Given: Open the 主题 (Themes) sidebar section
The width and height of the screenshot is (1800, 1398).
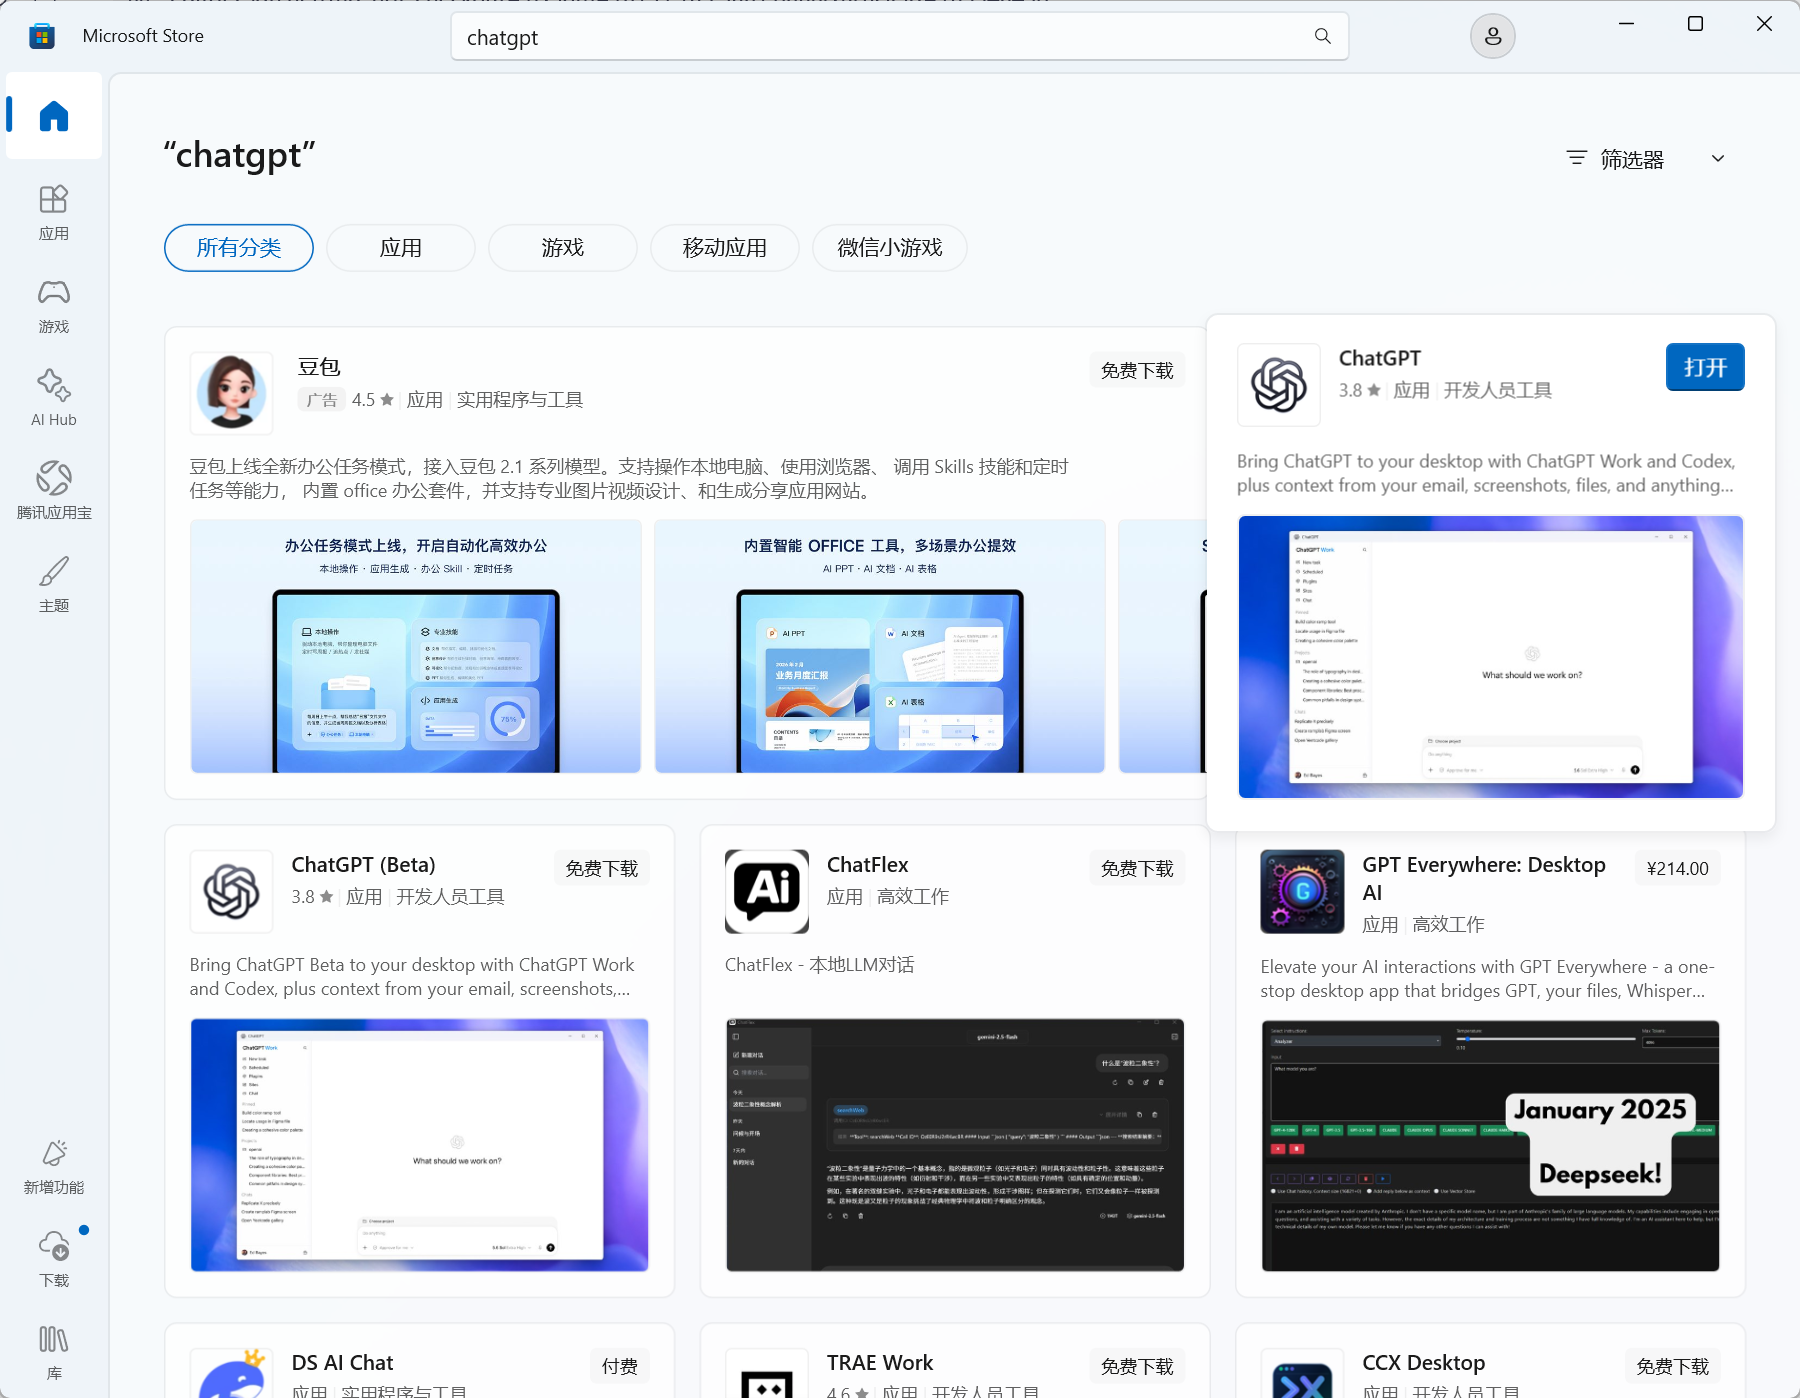Looking at the screenshot, I should tap(54, 584).
